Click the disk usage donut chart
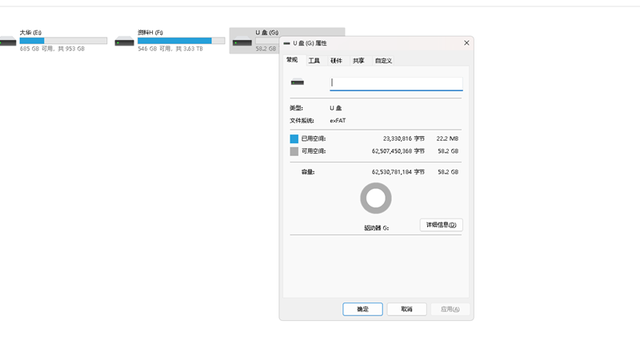 coord(376,198)
